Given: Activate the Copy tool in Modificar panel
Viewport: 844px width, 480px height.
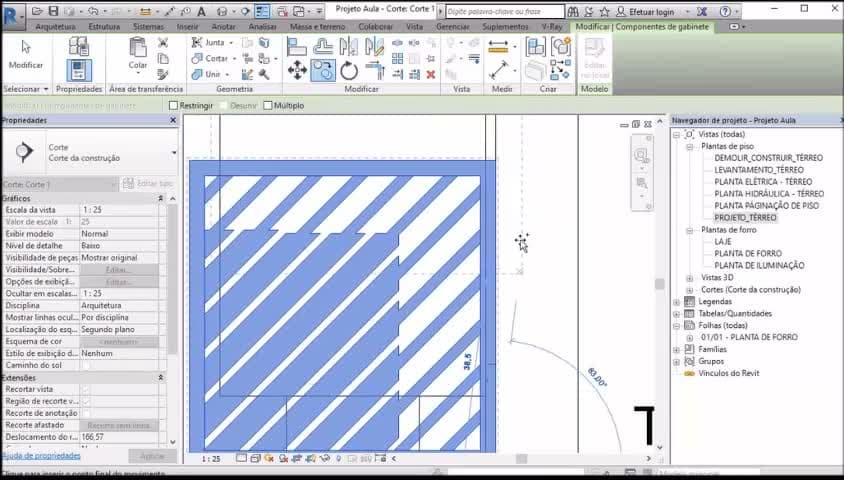Looking at the screenshot, I should pos(323,70).
